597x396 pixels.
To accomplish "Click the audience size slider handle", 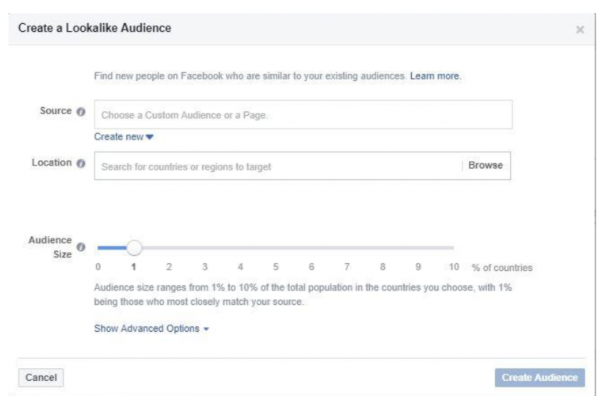I will pos(134,248).
